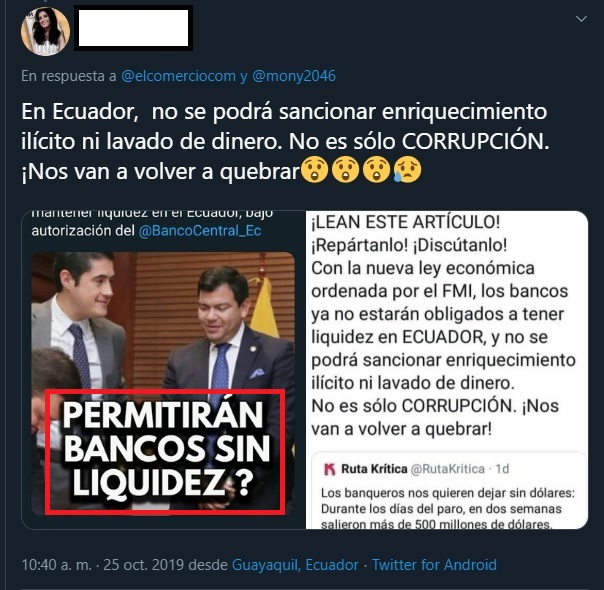Click the 10:40 a. m. timestamp
The width and height of the screenshot is (604, 590).
coord(57,565)
